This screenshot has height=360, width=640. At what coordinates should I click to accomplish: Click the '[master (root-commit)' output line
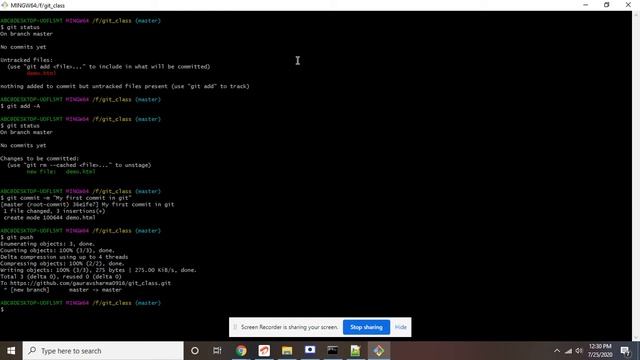(87, 204)
